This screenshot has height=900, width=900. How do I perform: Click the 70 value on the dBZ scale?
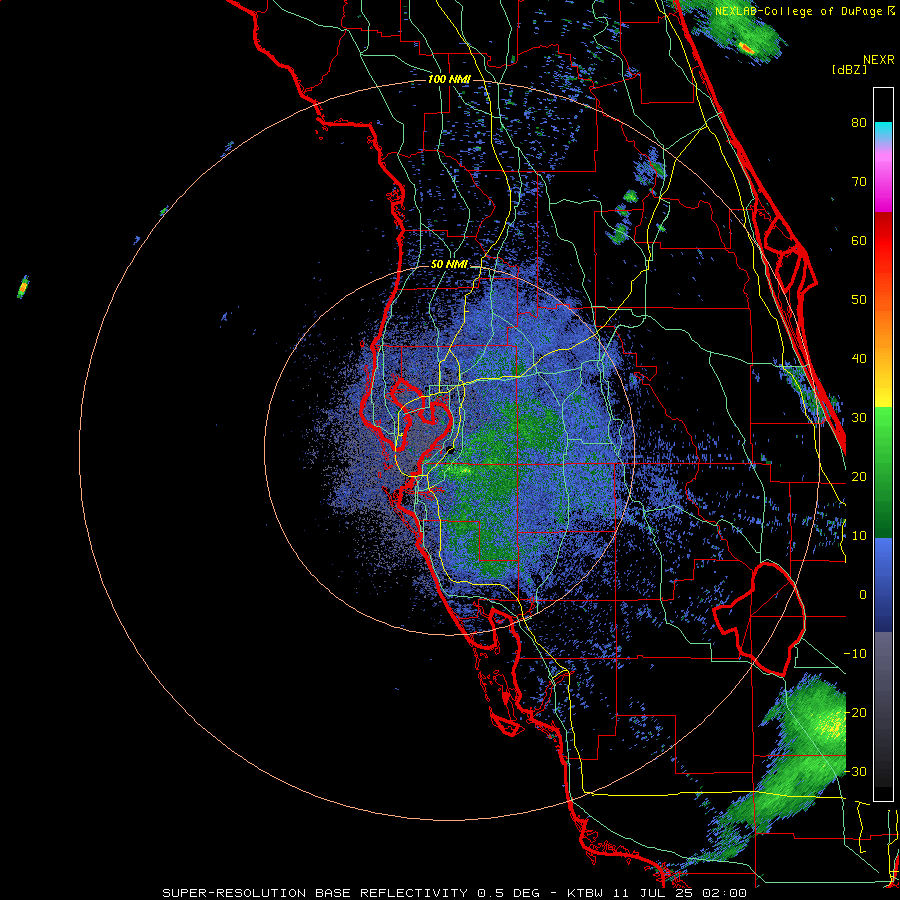859,182
